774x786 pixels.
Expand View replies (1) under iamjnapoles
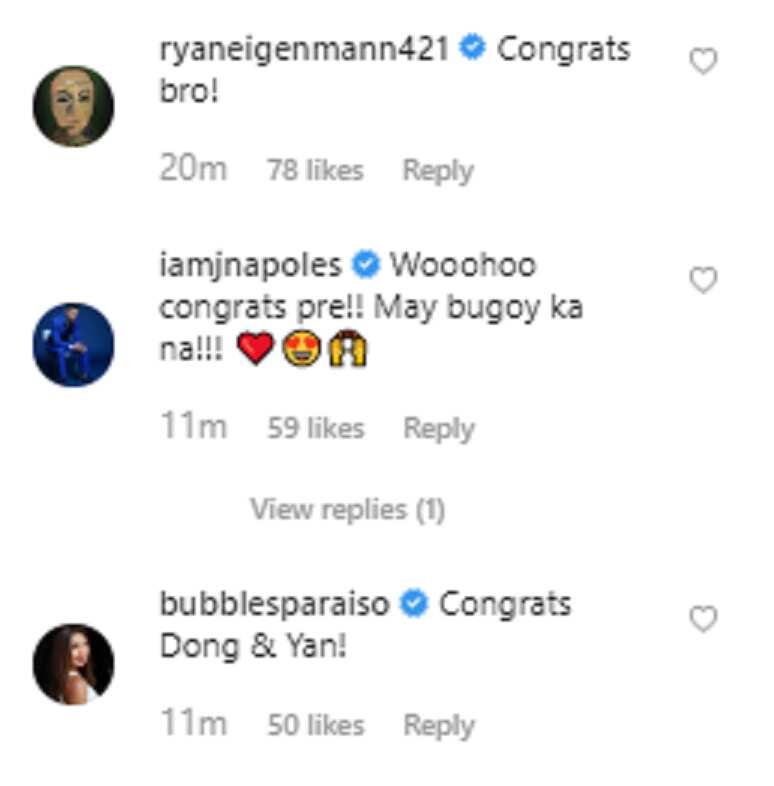[347, 510]
